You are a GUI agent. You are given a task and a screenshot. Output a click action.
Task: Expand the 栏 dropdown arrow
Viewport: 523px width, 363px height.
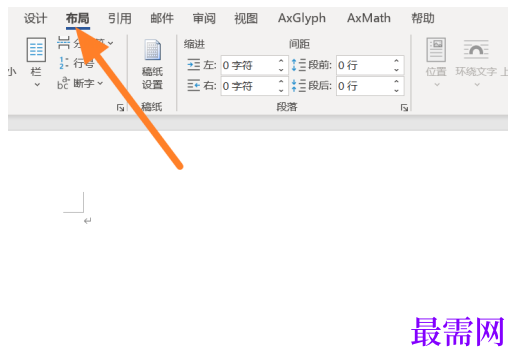pos(37,85)
